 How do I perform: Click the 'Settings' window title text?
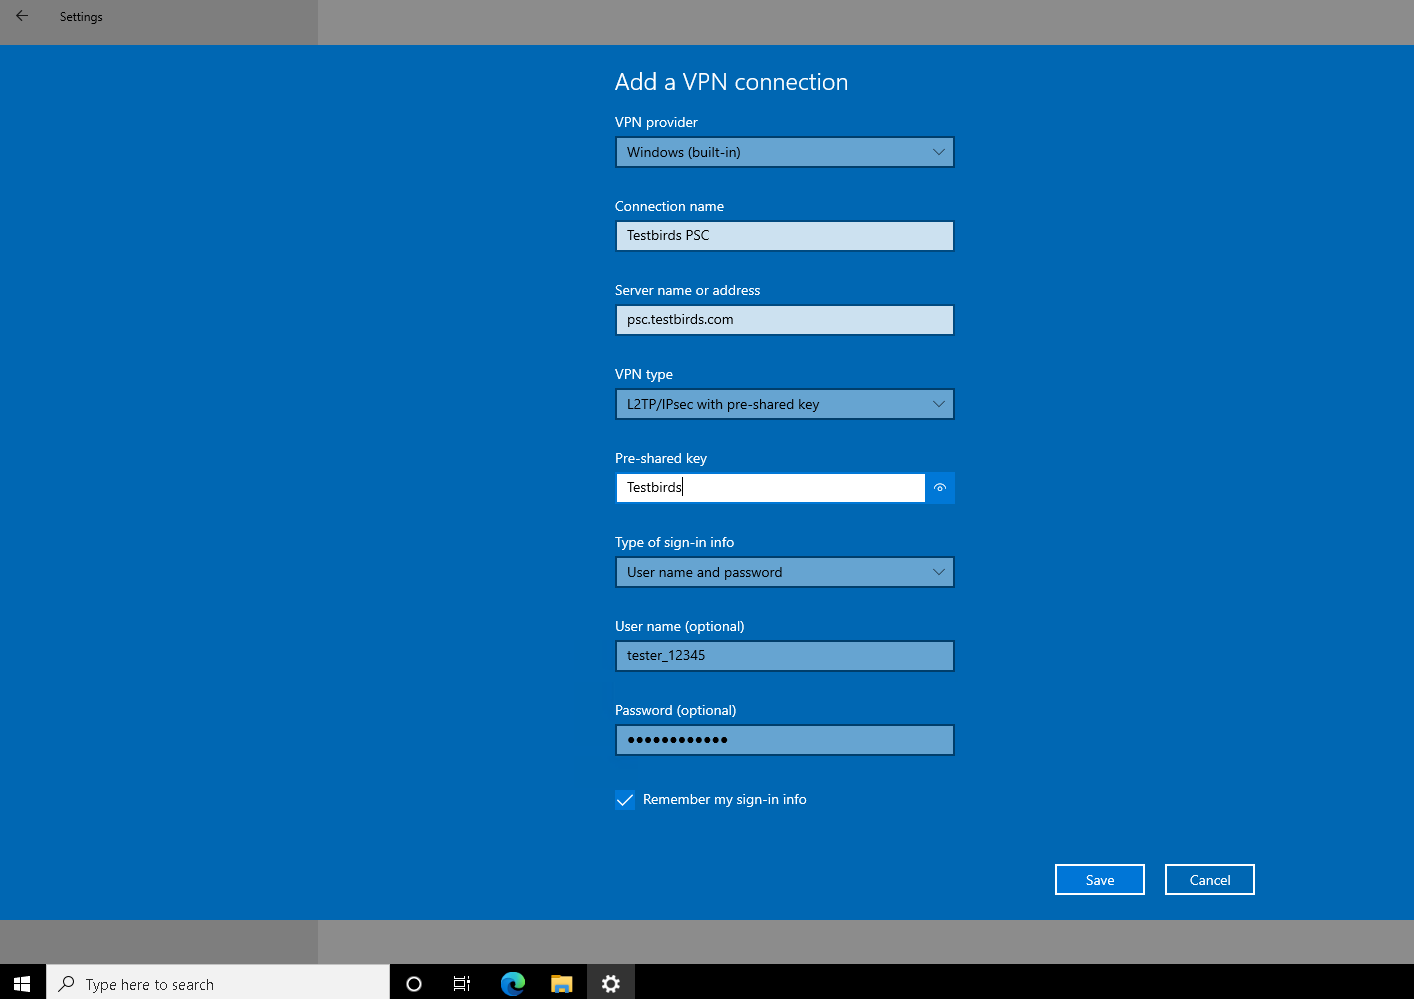point(81,17)
